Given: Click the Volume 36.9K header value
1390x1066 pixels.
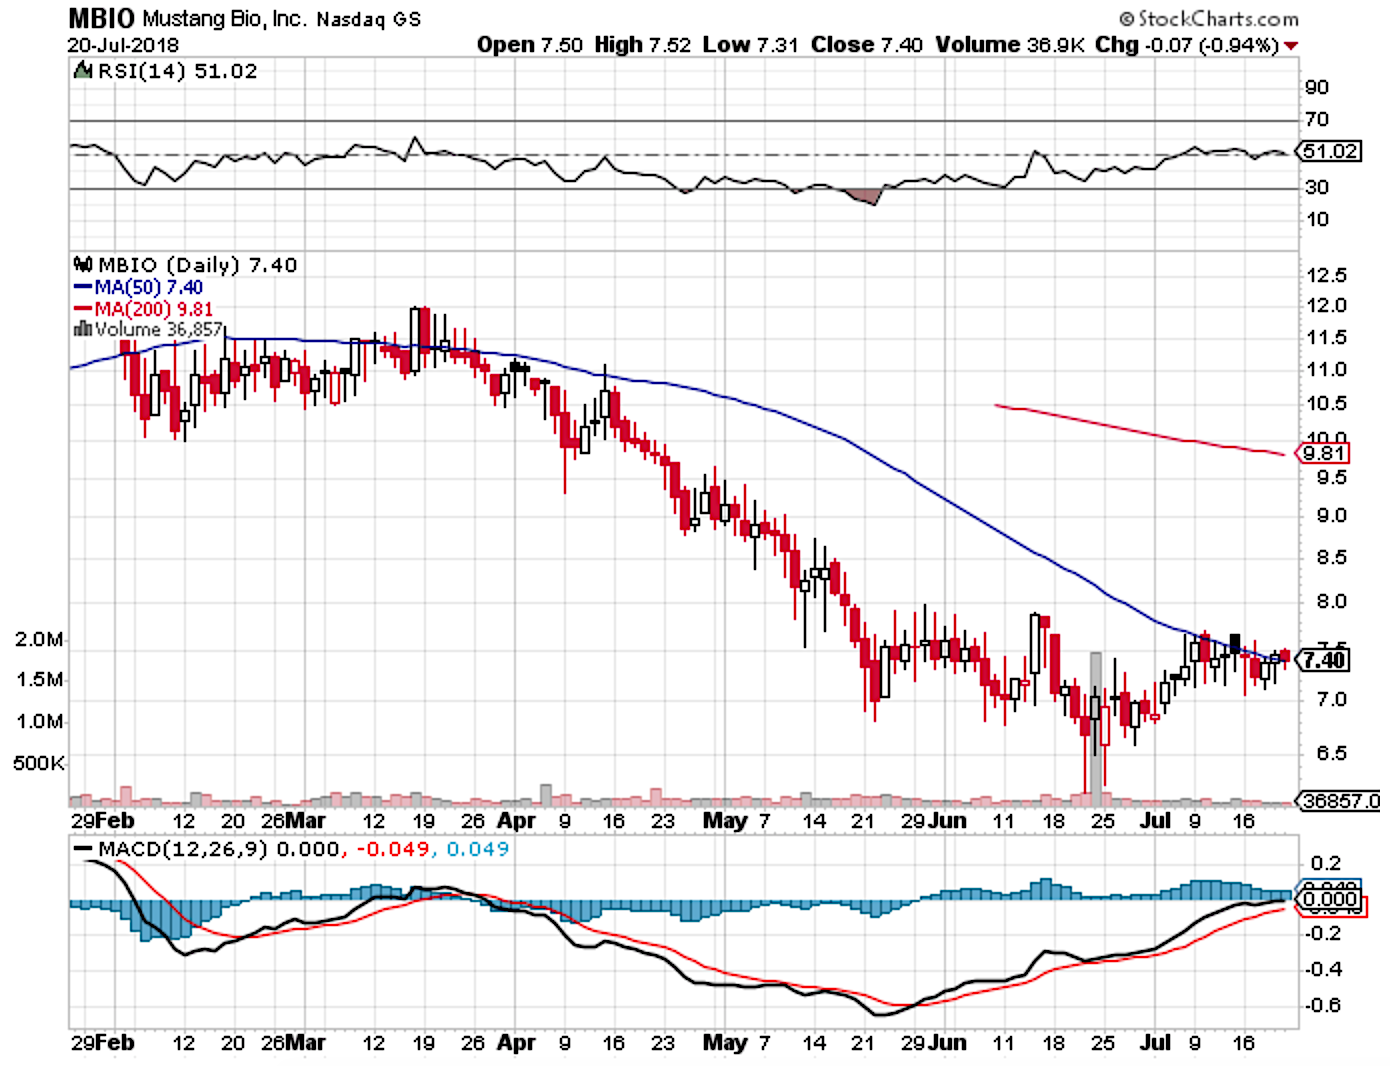Looking at the screenshot, I should coord(1010,45).
